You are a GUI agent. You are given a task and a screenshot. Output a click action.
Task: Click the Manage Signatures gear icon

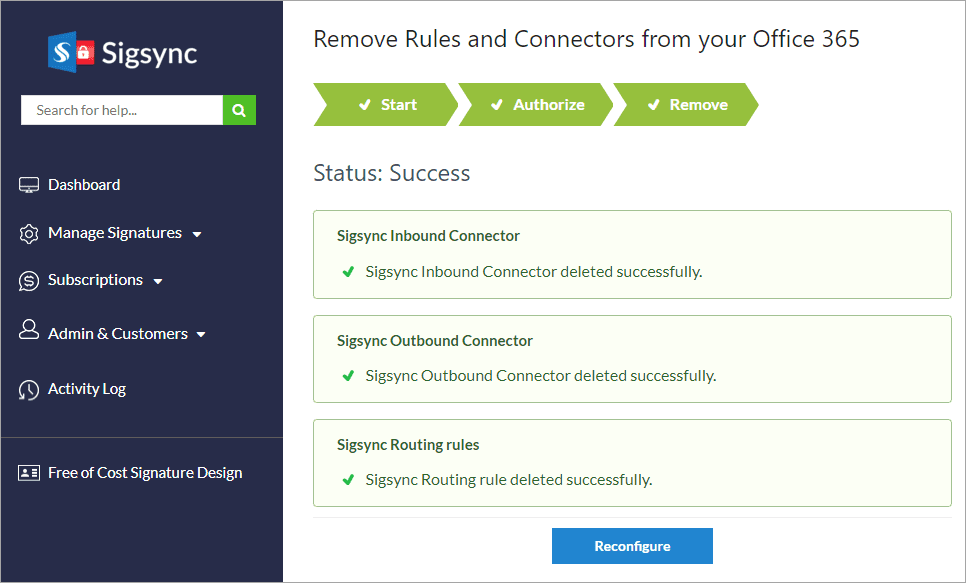(29, 234)
